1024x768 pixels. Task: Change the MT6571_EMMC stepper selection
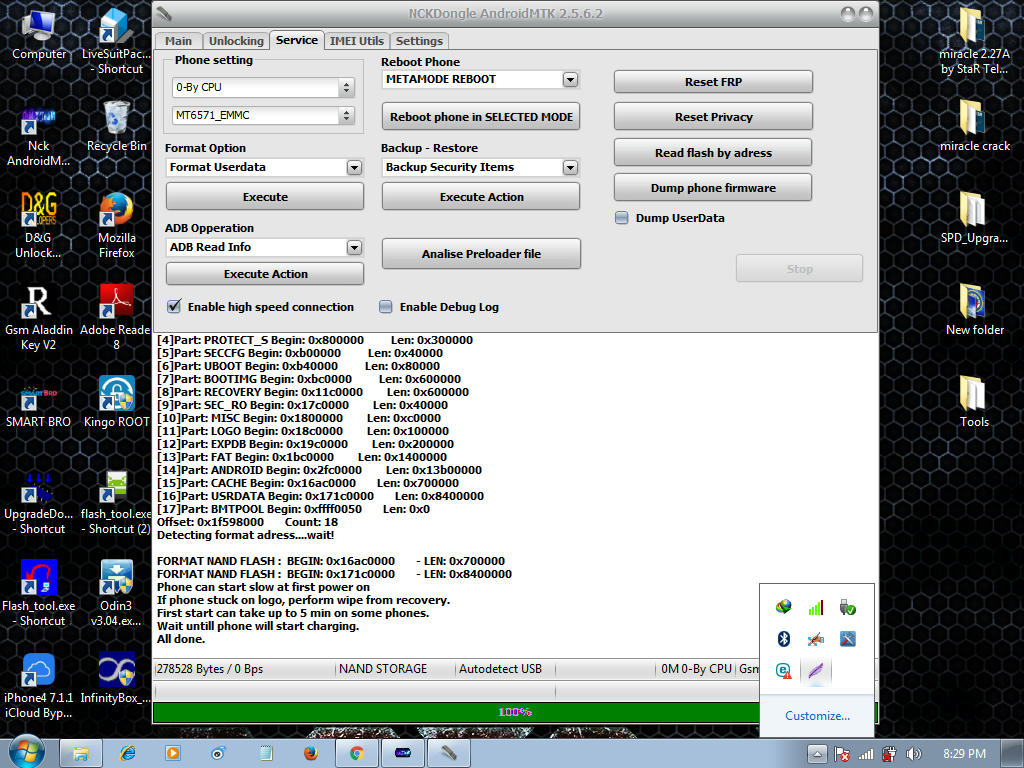point(346,116)
